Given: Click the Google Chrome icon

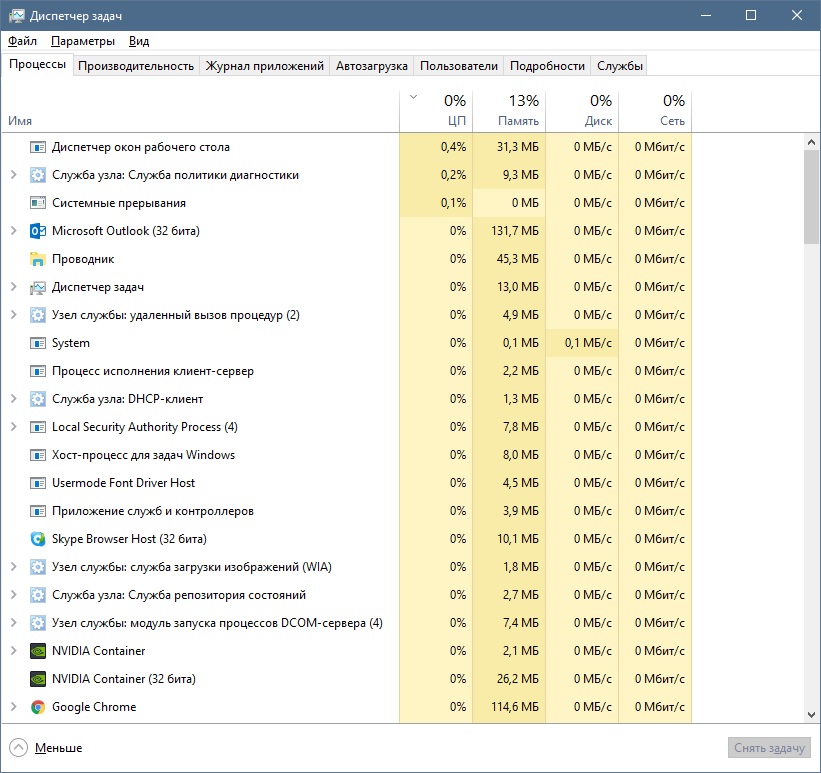Looking at the screenshot, I should click(x=38, y=707).
